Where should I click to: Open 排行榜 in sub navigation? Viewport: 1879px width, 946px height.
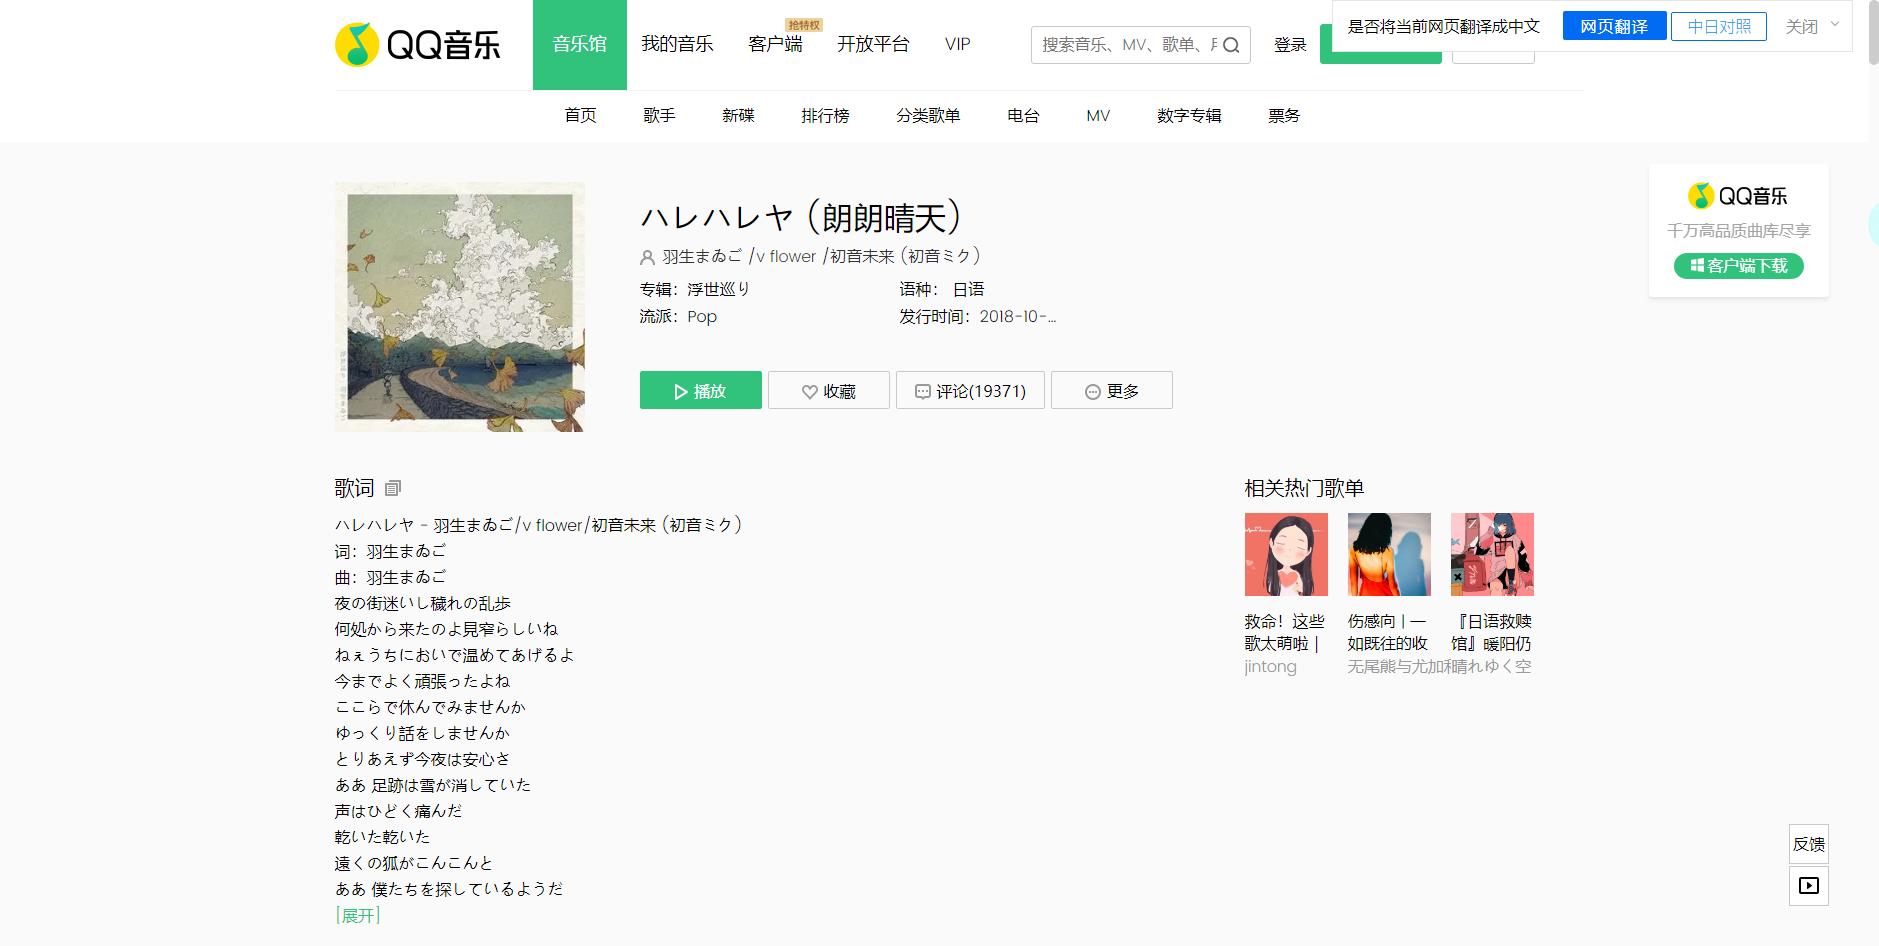click(x=825, y=116)
